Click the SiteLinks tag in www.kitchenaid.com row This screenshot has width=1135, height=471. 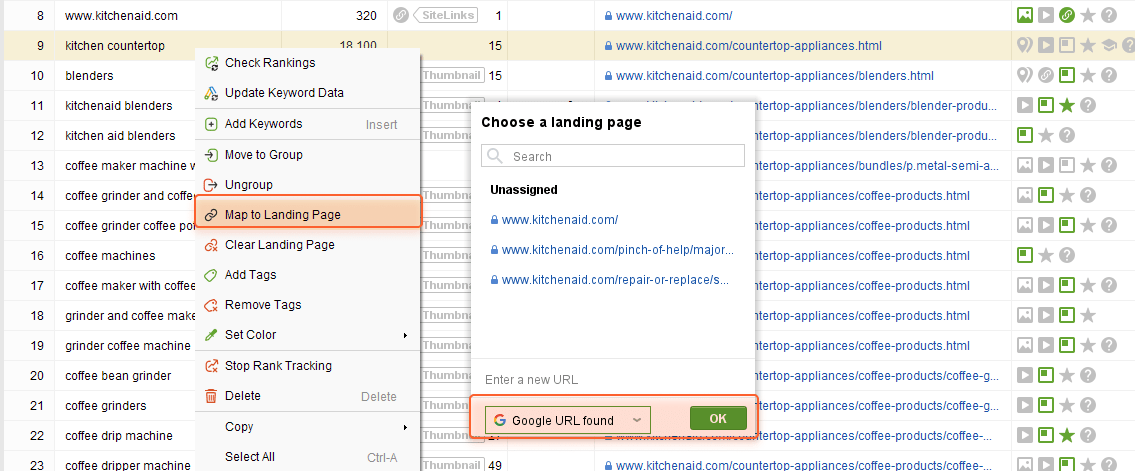(x=444, y=15)
